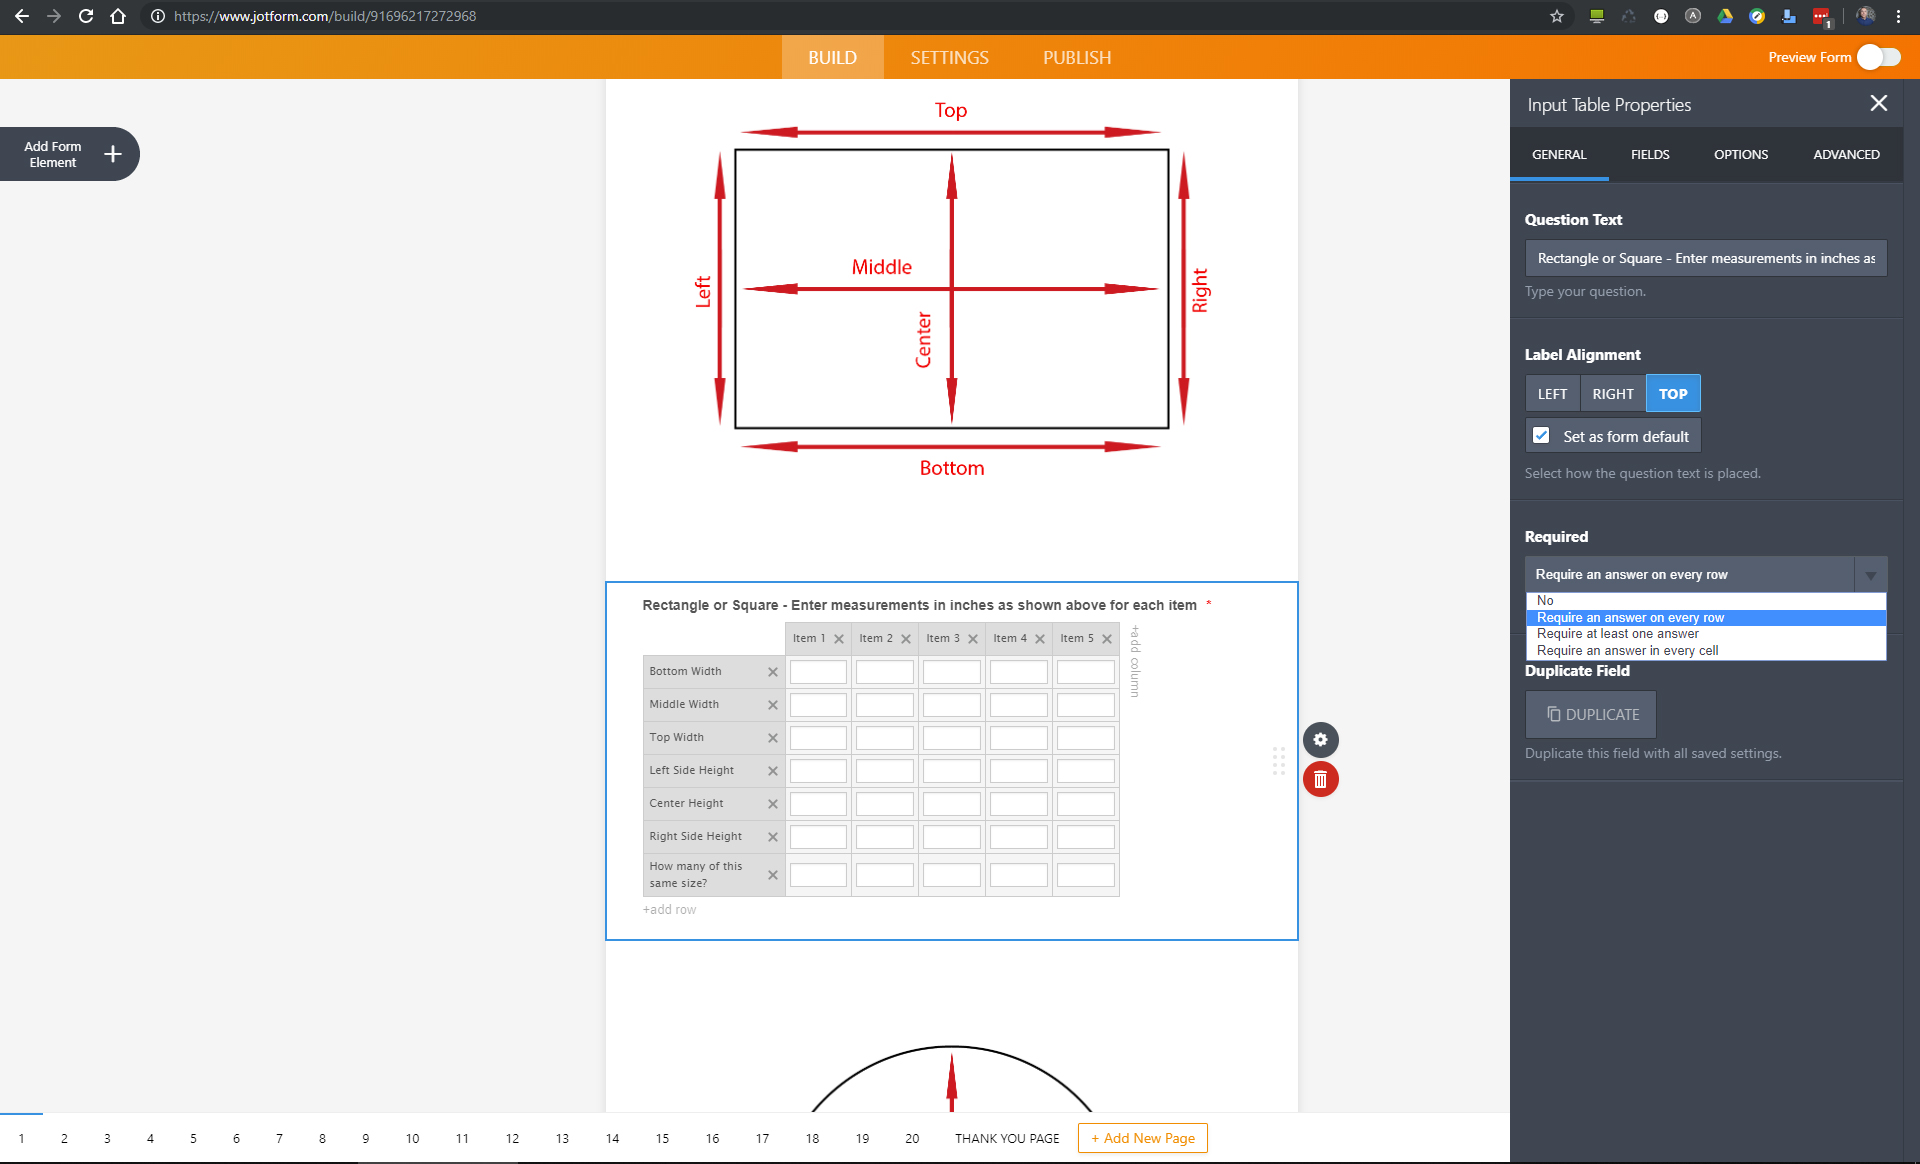Expand the Required dropdown arrow
The width and height of the screenshot is (1920, 1164).
1870,575
